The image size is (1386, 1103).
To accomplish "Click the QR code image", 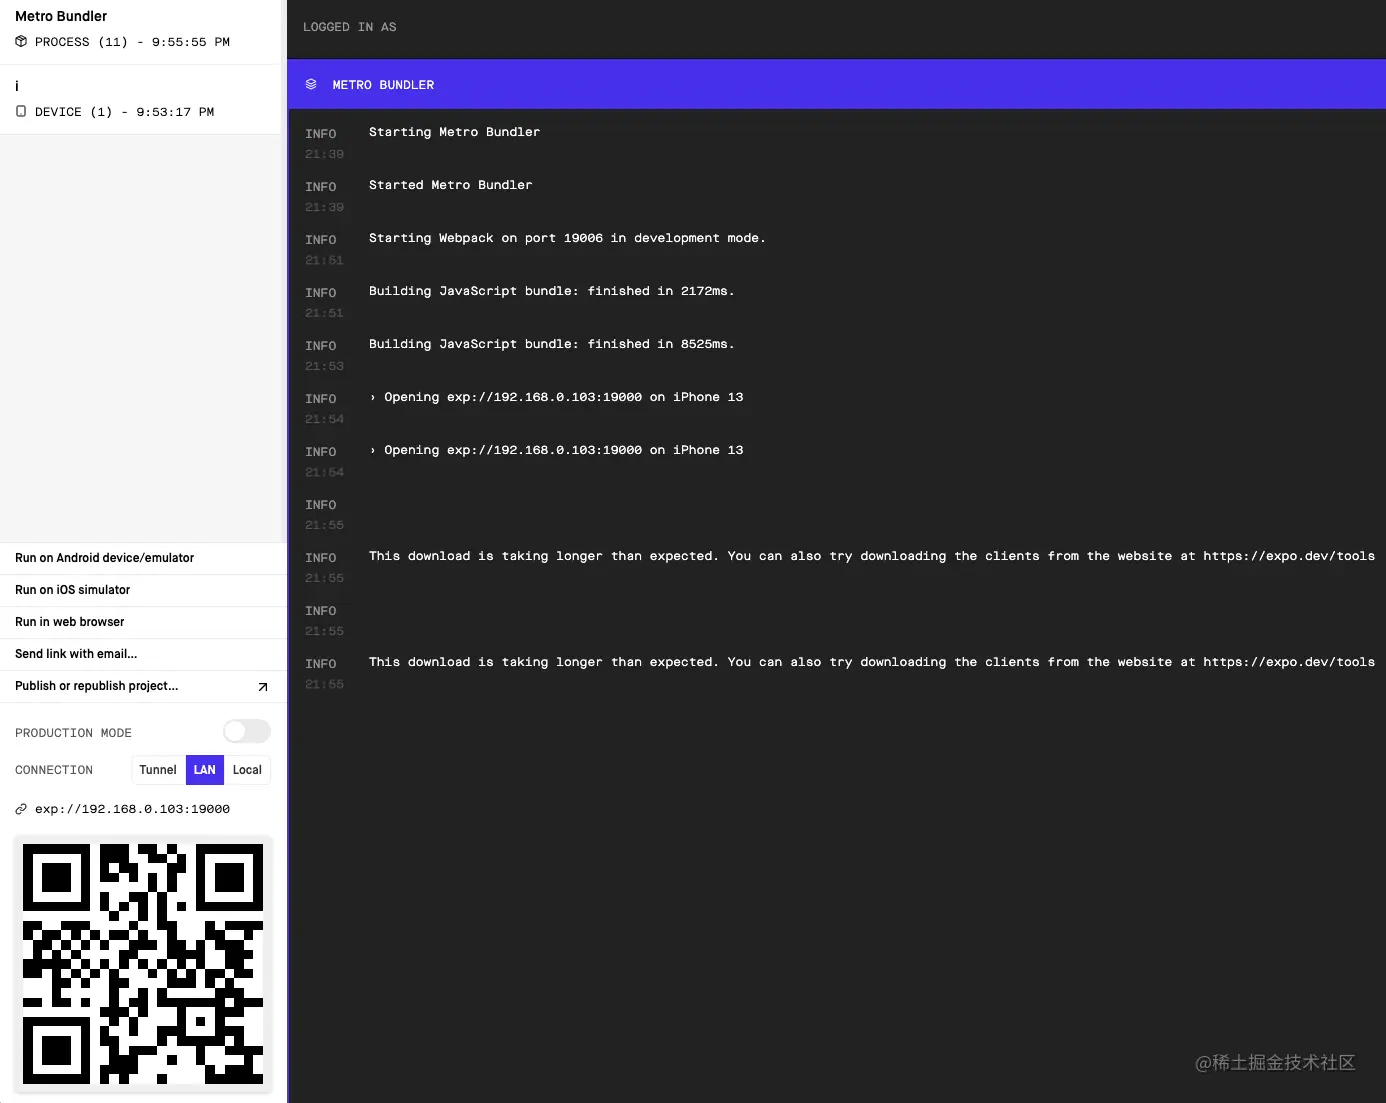I will tap(143, 964).
